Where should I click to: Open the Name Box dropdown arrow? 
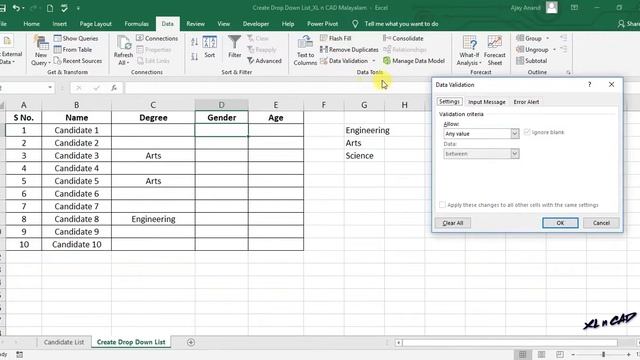tap(50, 87)
